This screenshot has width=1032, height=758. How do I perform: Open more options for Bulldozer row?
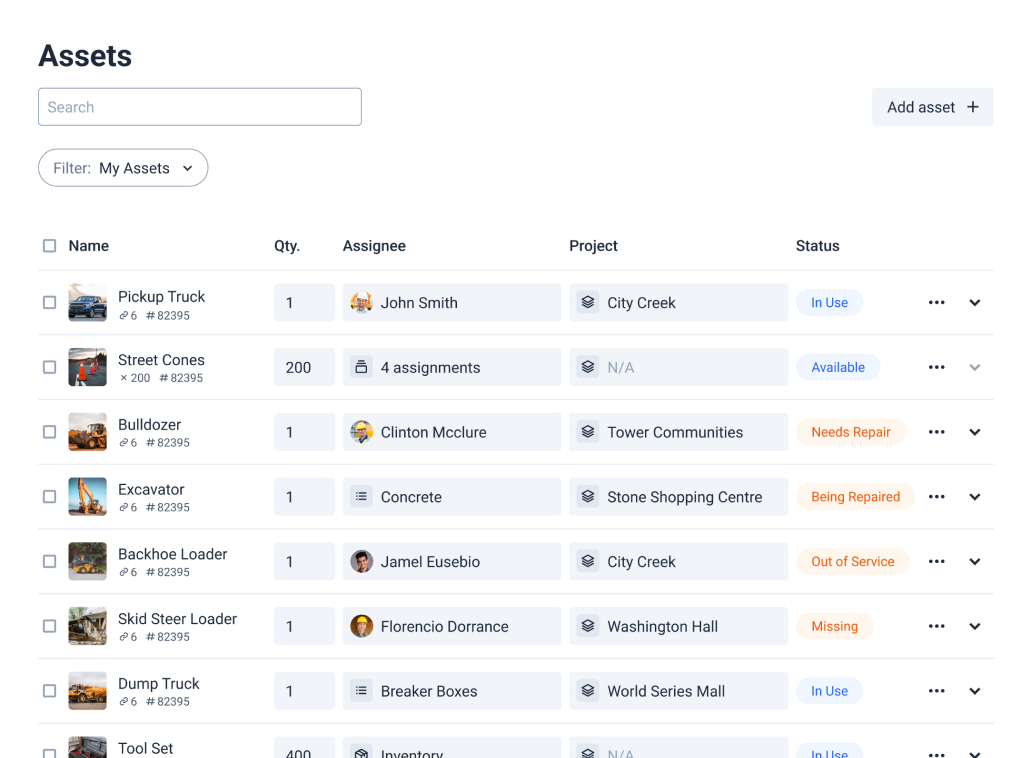click(x=936, y=432)
